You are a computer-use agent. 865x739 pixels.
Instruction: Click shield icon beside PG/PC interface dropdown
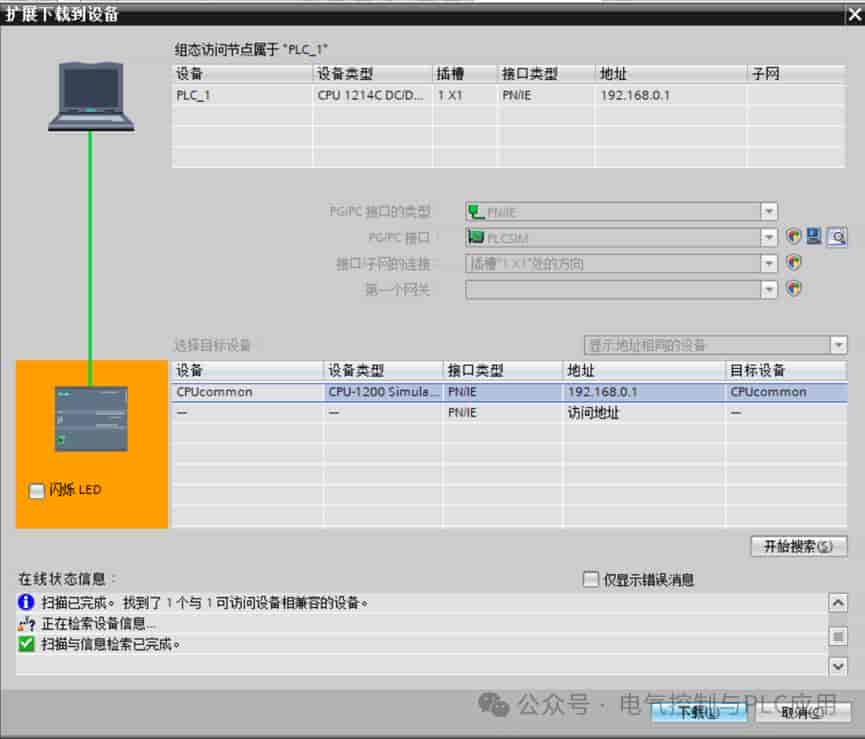click(794, 237)
